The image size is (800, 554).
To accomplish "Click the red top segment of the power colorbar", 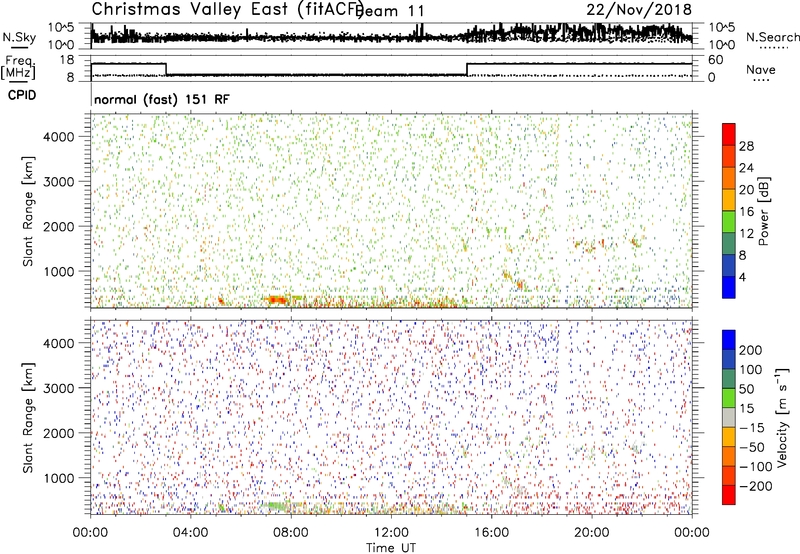I will tap(729, 134).
